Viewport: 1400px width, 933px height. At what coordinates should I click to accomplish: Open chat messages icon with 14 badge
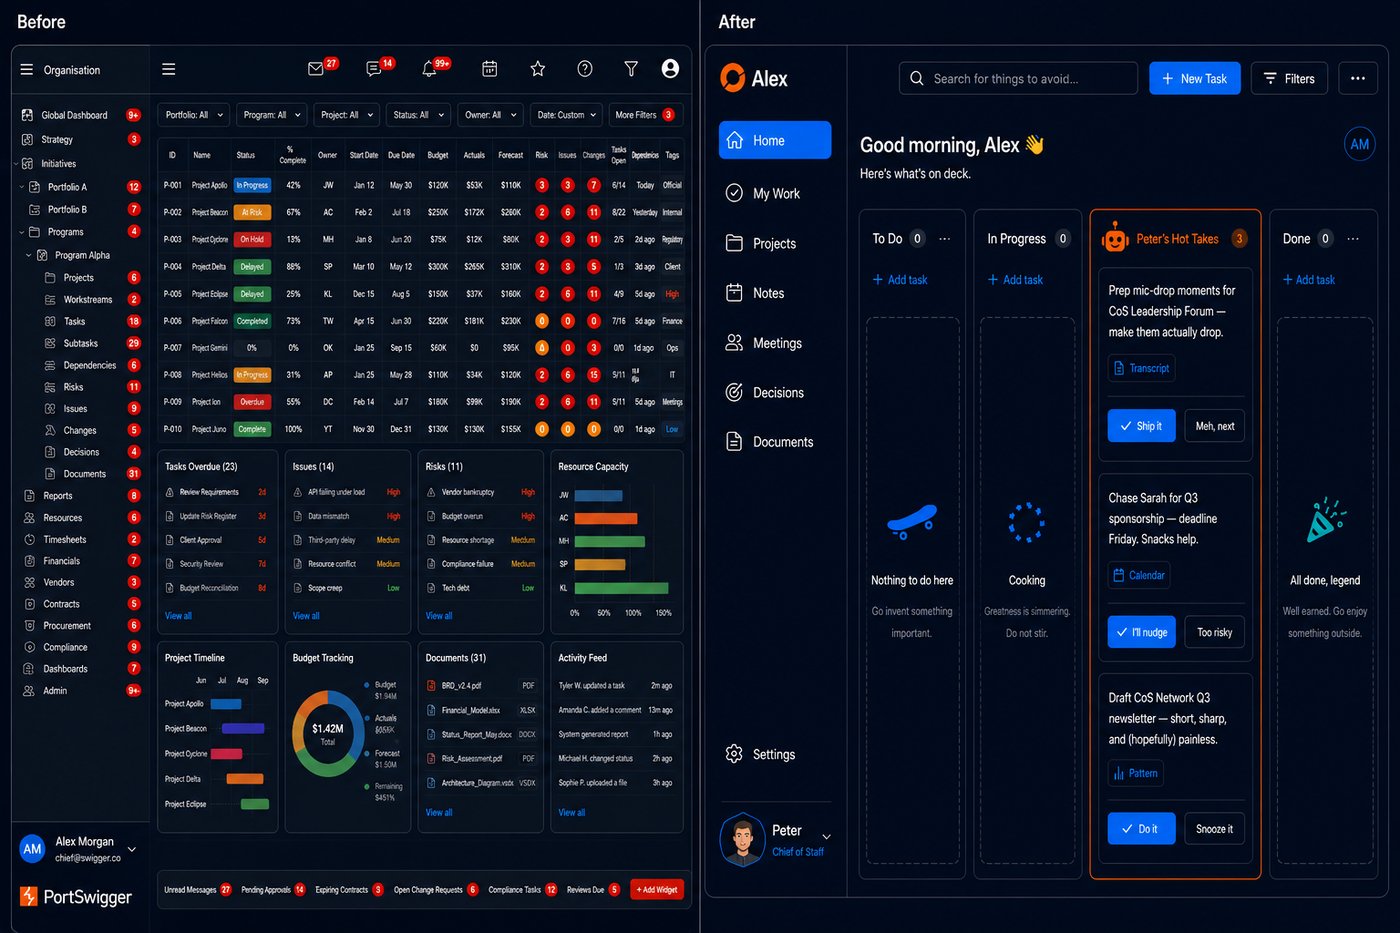(x=373, y=69)
